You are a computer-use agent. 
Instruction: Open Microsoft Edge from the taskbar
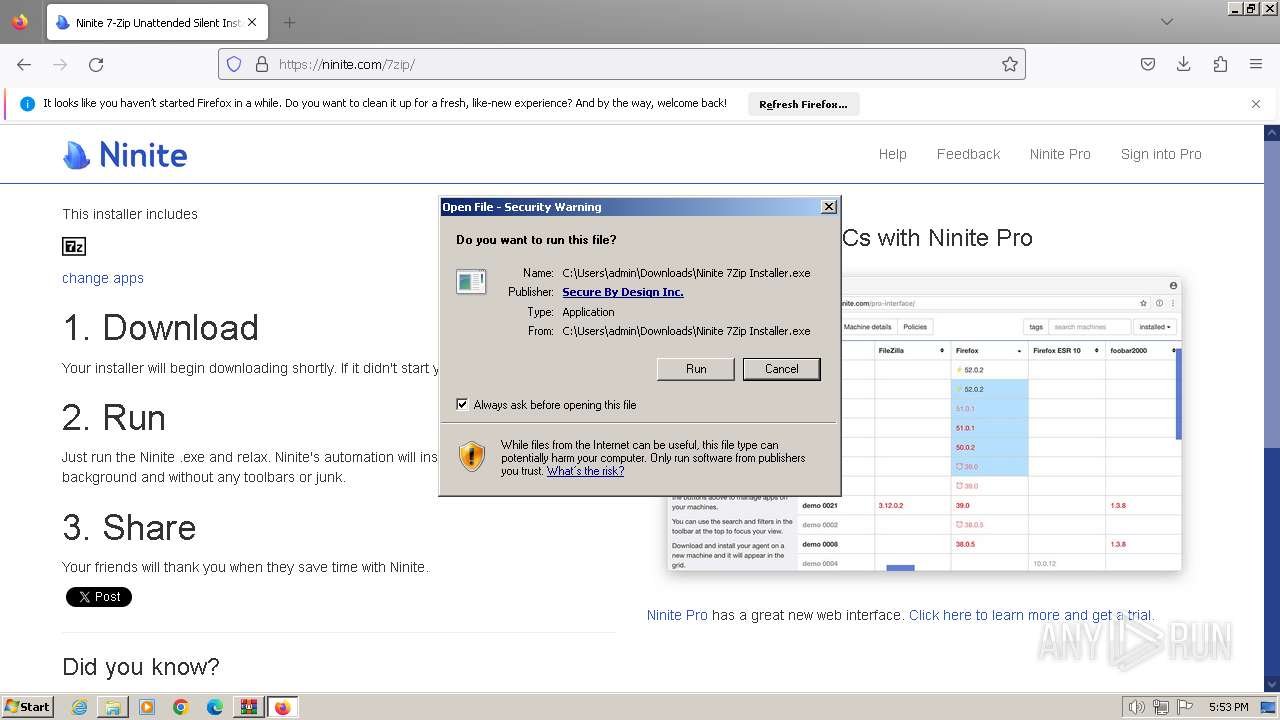click(x=215, y=707)
